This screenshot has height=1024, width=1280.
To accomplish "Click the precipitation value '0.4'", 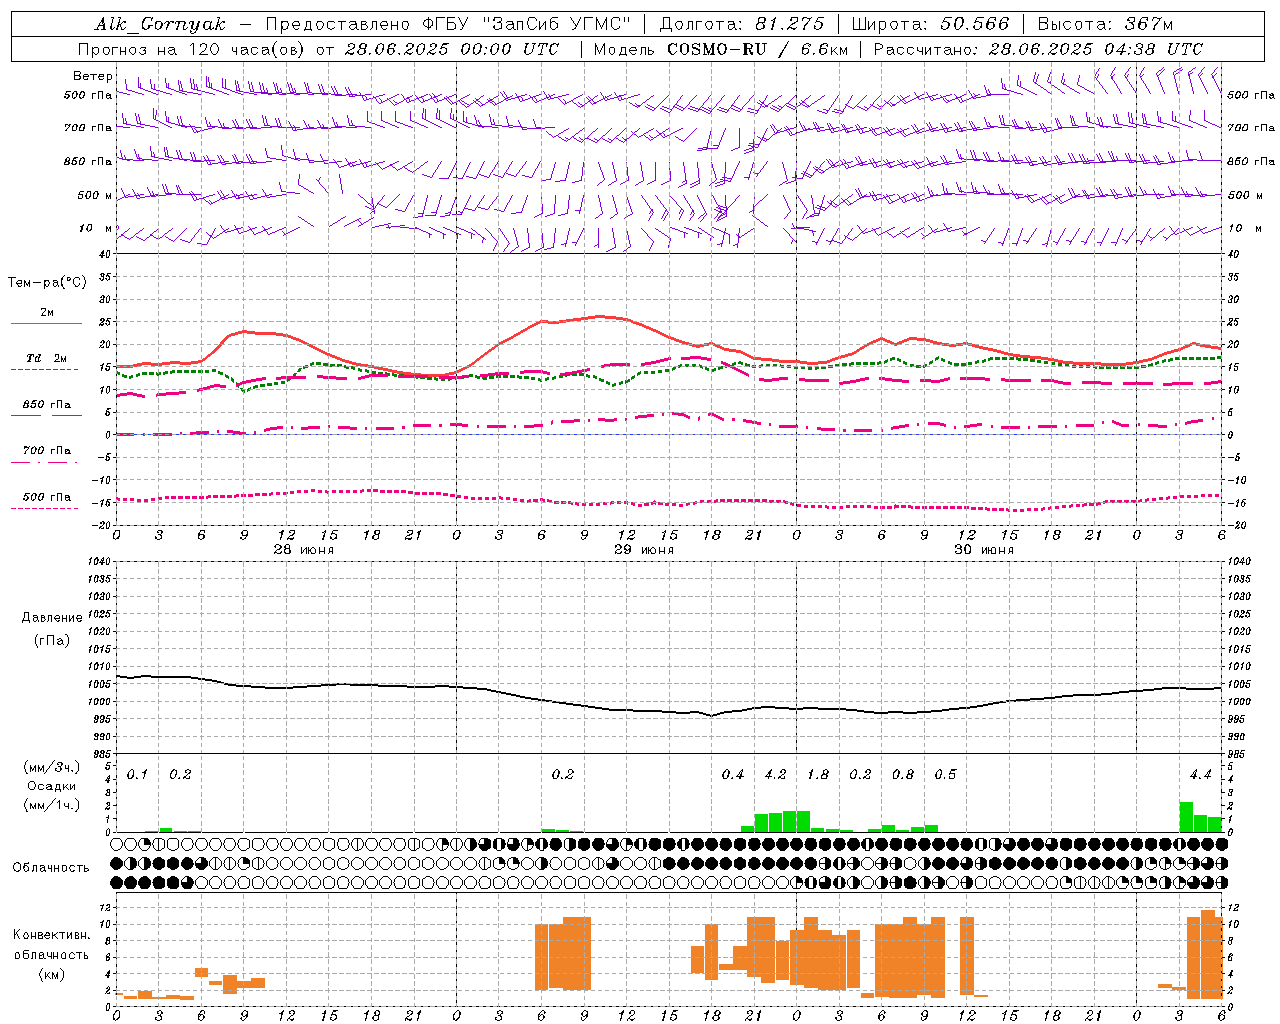I will click(x=733, y=775).
